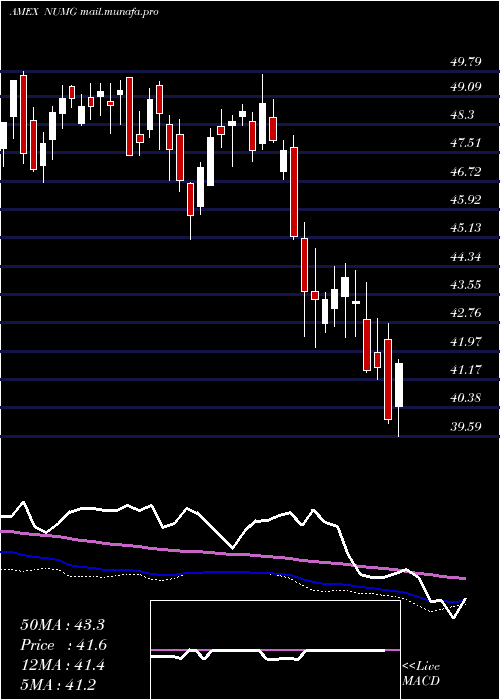This screenshot has height=700, width=500.
Task: Click the 12MA : 41.4 readout
Action: [62, 665]
